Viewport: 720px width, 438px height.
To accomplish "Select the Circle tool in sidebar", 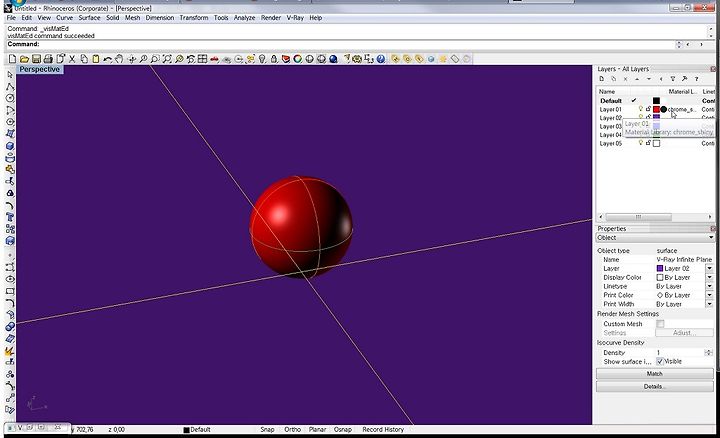I will coord(10,98).
